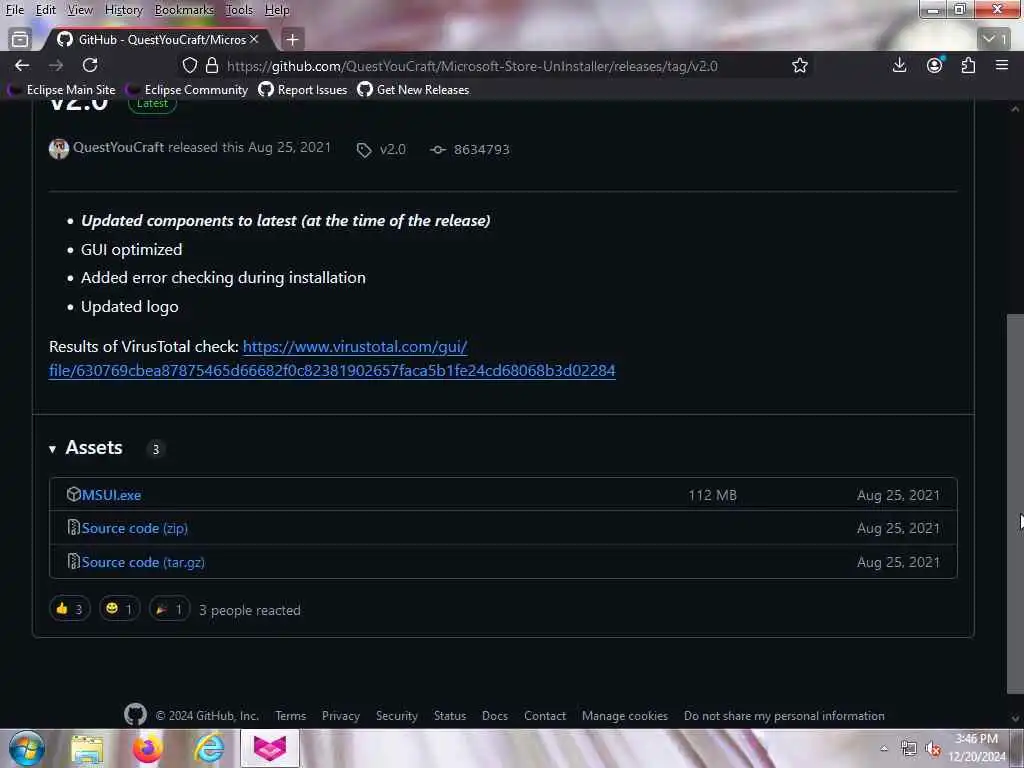Click the scrollbar up arrow
This screenshot has height=768, width=1024.
[x=1015, y=109]
